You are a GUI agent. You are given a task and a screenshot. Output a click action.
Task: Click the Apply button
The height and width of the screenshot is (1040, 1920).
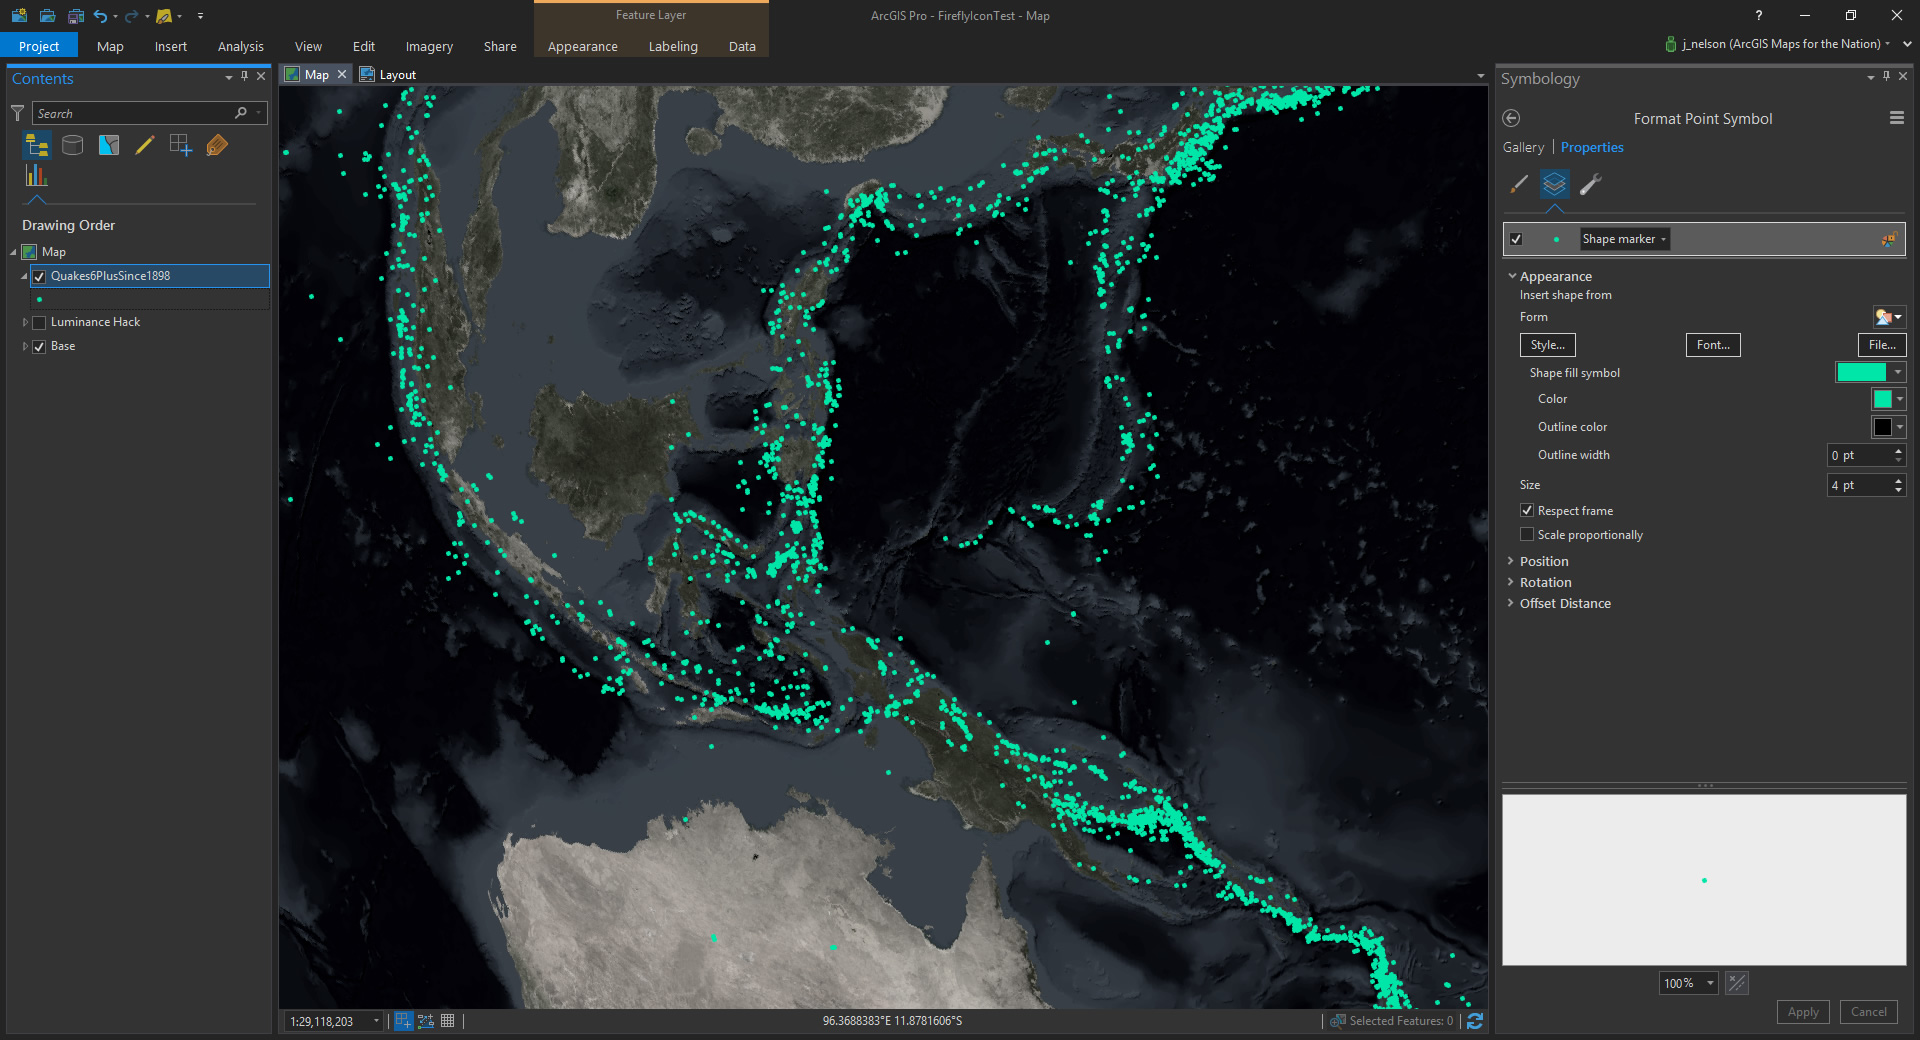1803,1012
